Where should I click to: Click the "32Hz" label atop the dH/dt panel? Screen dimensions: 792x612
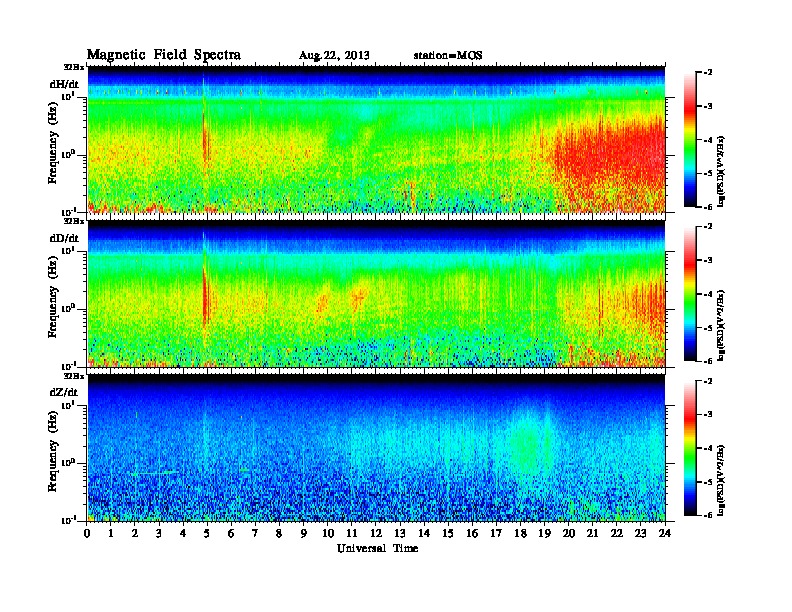74,67
